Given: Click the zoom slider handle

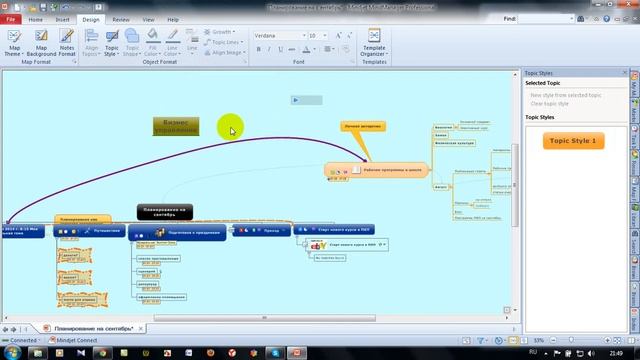Looking at the screenshot, I should pos(571,340).
